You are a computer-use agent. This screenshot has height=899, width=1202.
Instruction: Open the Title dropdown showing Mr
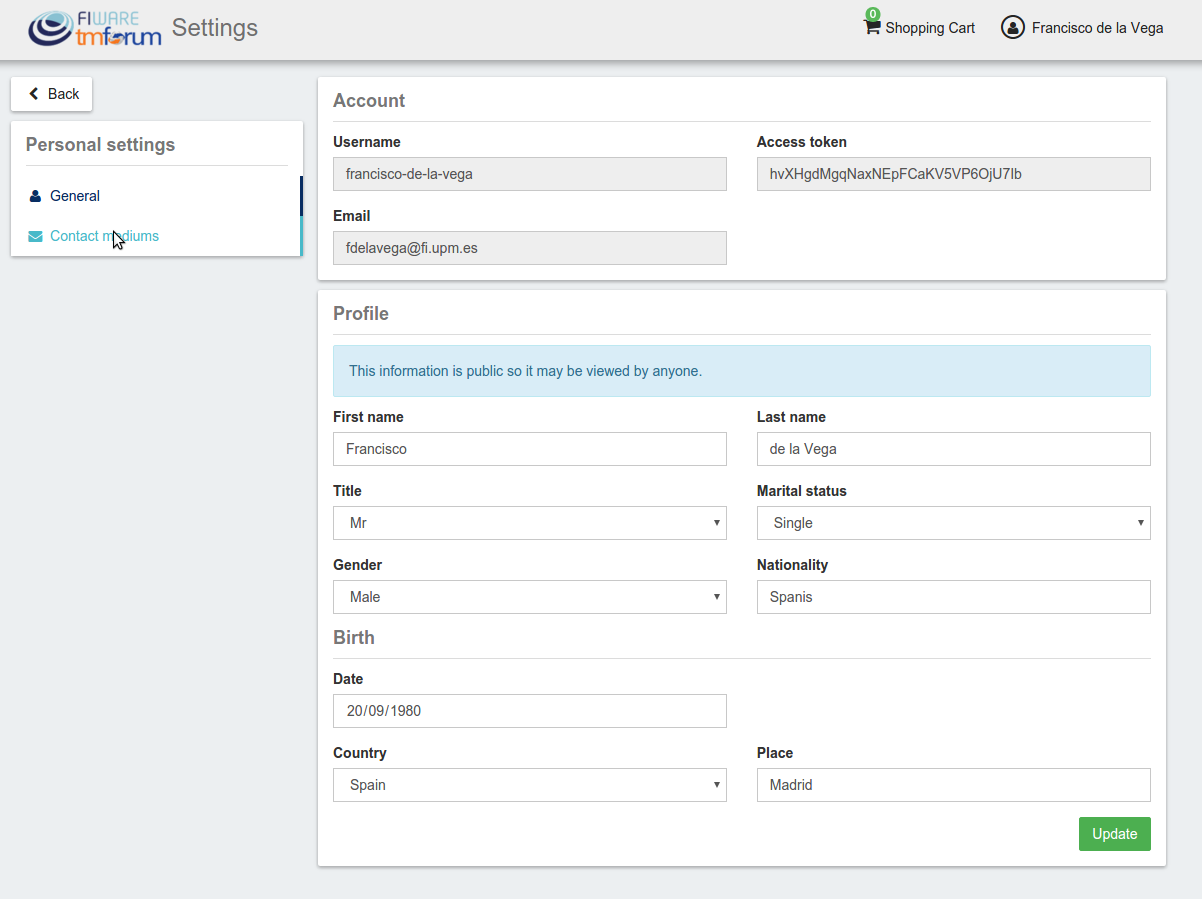(530, 523)
